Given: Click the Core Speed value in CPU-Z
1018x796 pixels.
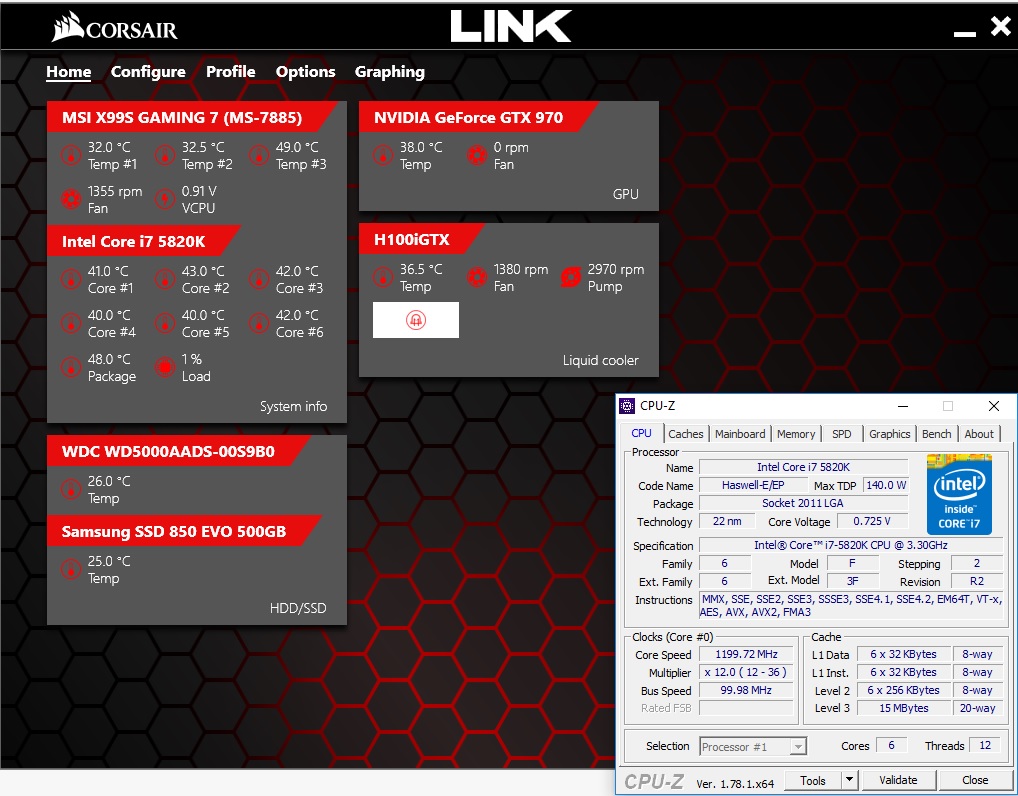Looking at the screenshot, I should click(x=746, y=654).
